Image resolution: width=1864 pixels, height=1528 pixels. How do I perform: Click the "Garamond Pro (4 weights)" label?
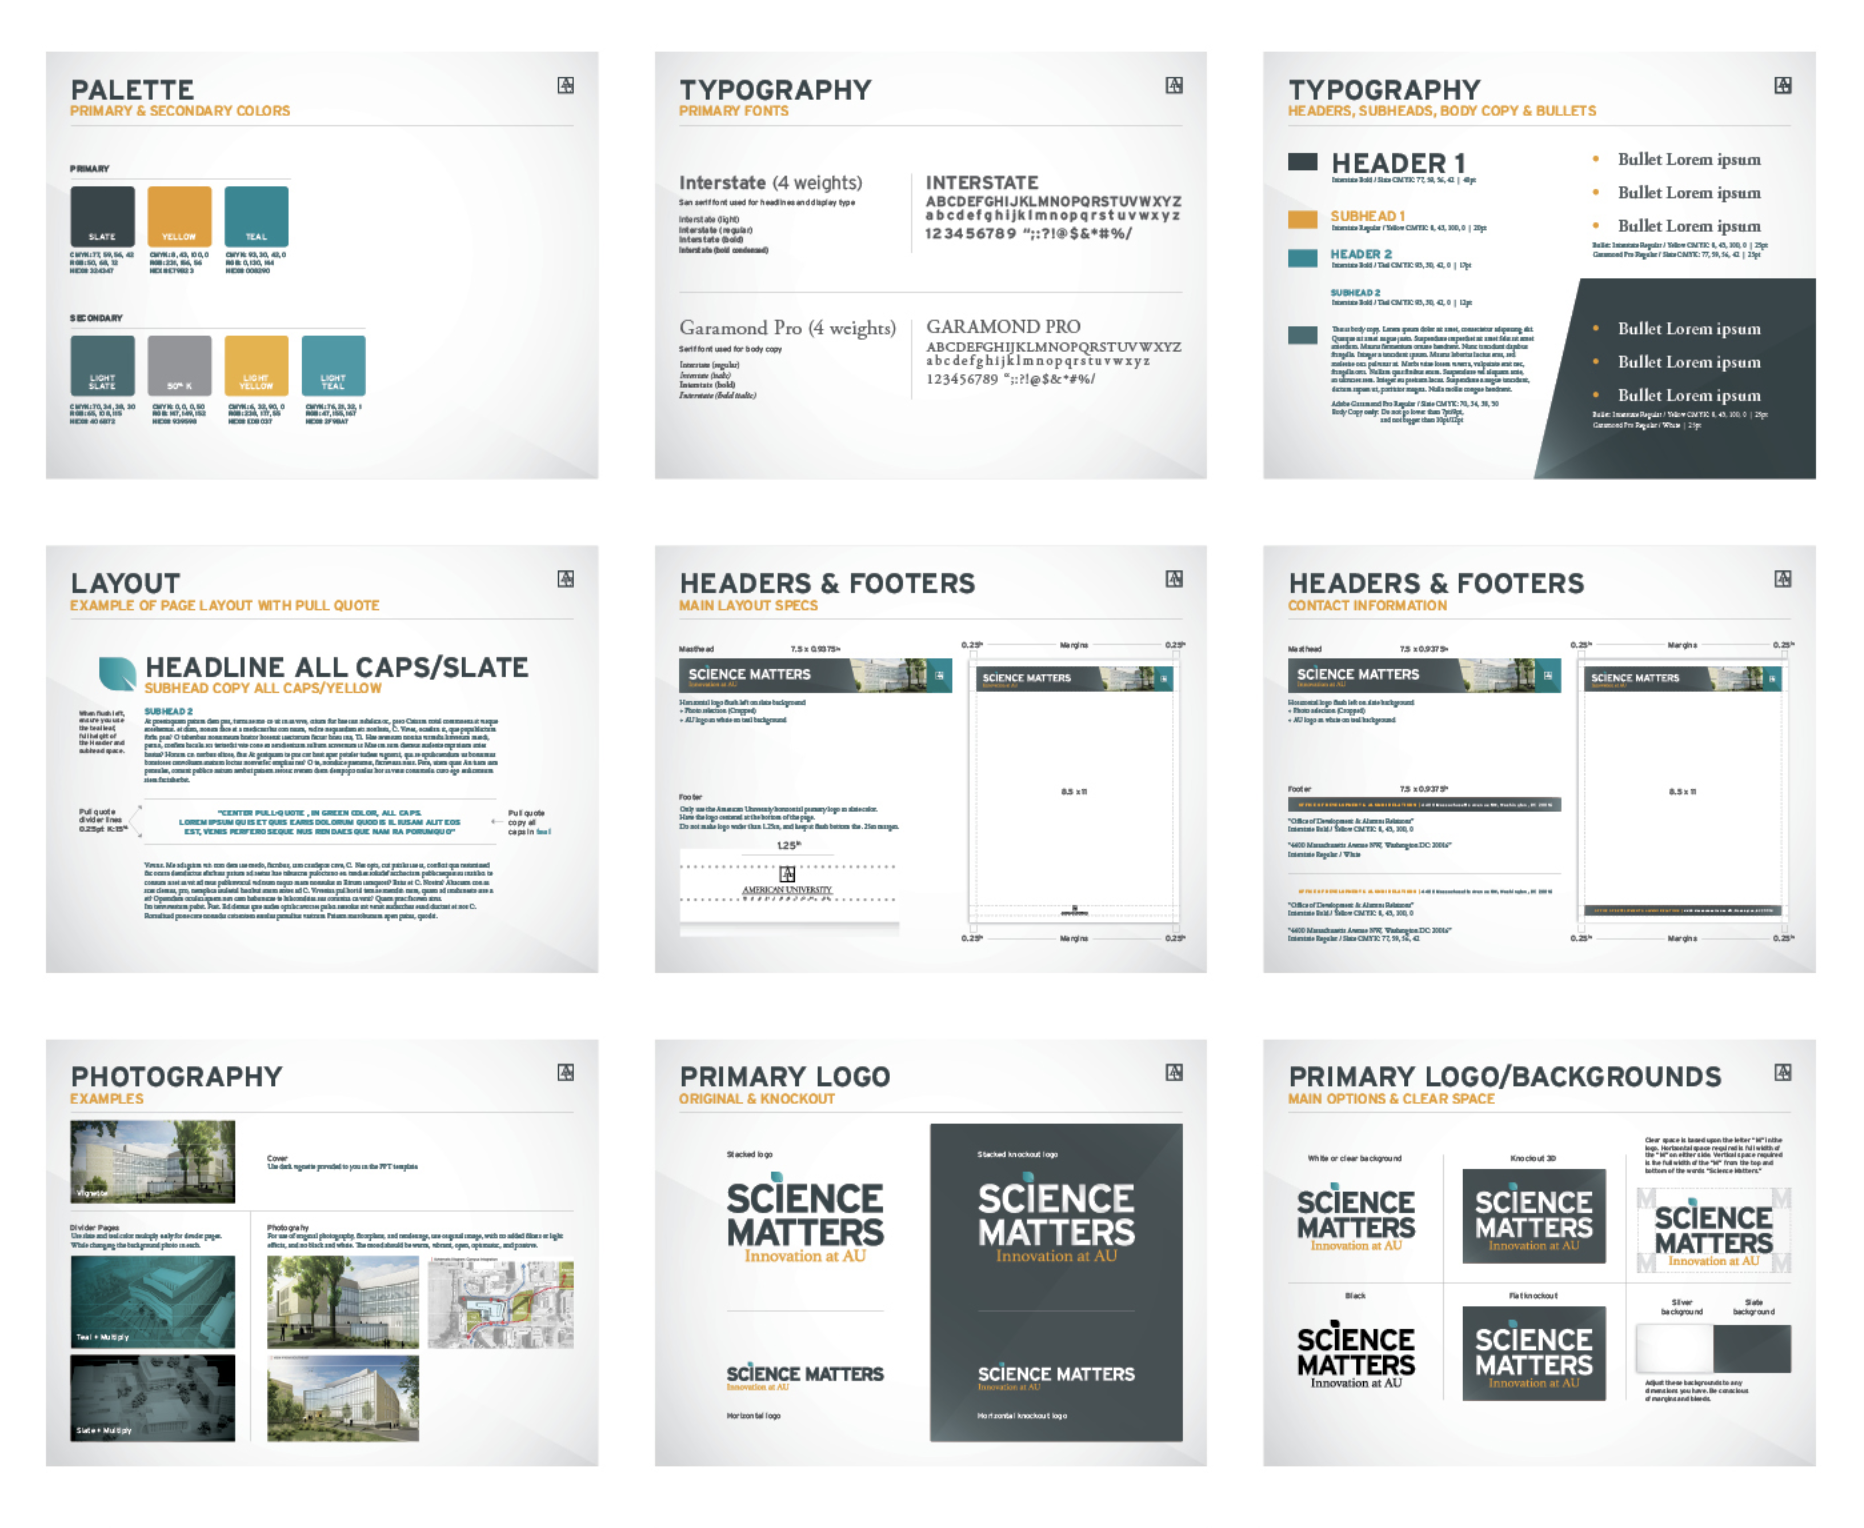pyautogui.click(x=787, y=328)
